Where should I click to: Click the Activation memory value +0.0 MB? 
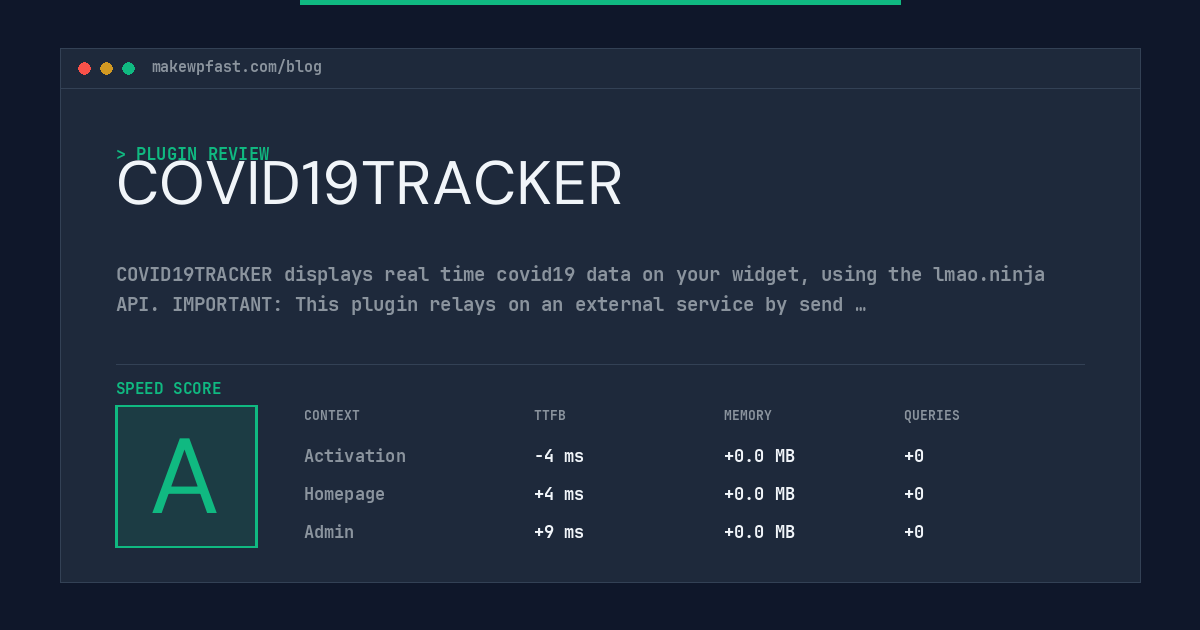759,456
